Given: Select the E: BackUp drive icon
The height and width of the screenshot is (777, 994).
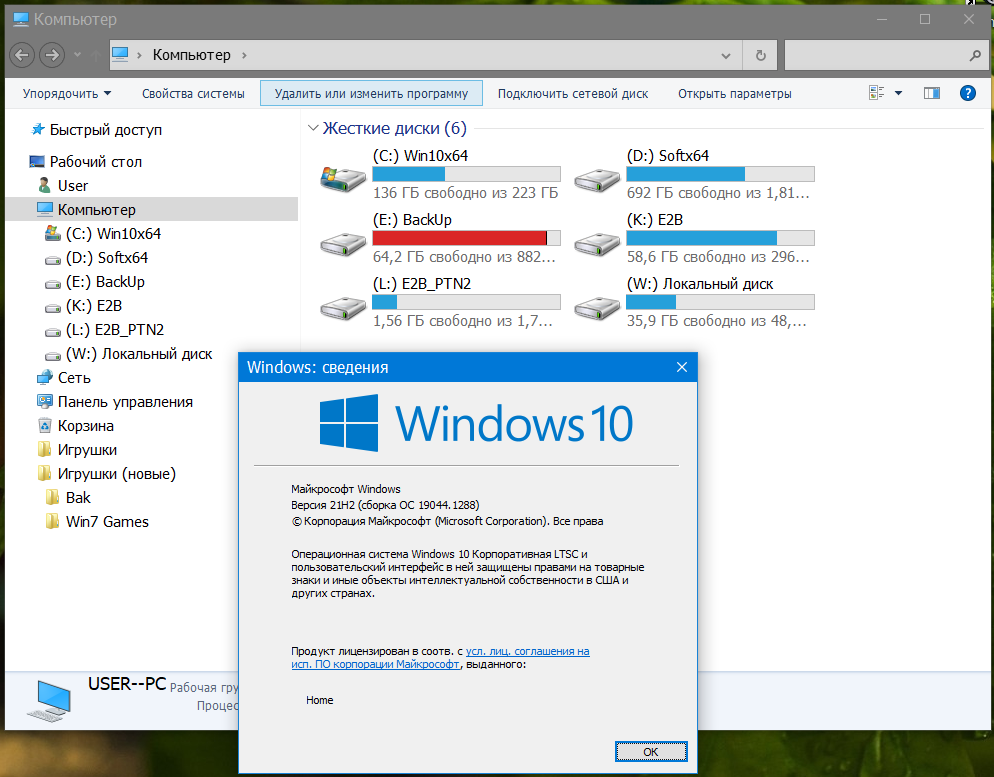Looking at the screenshot, I should click(342, 243).
